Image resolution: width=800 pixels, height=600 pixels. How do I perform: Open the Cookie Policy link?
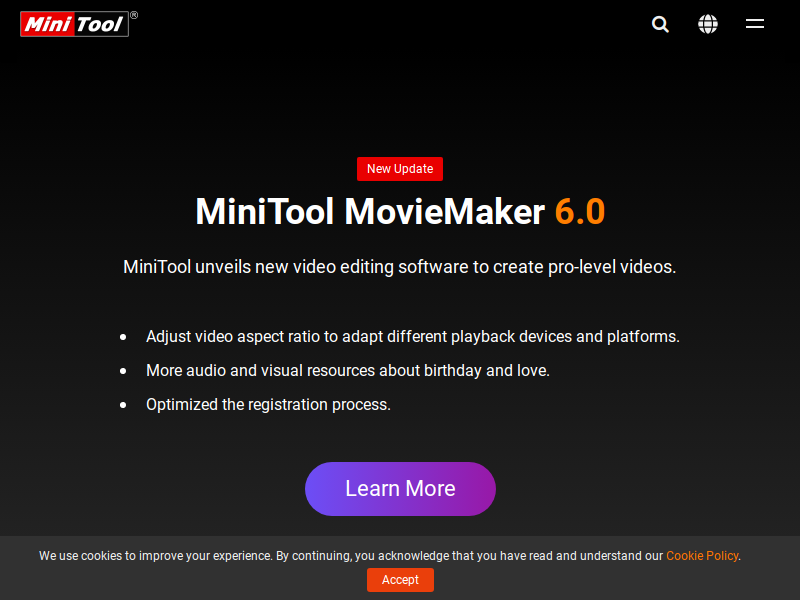pos(702,556)
